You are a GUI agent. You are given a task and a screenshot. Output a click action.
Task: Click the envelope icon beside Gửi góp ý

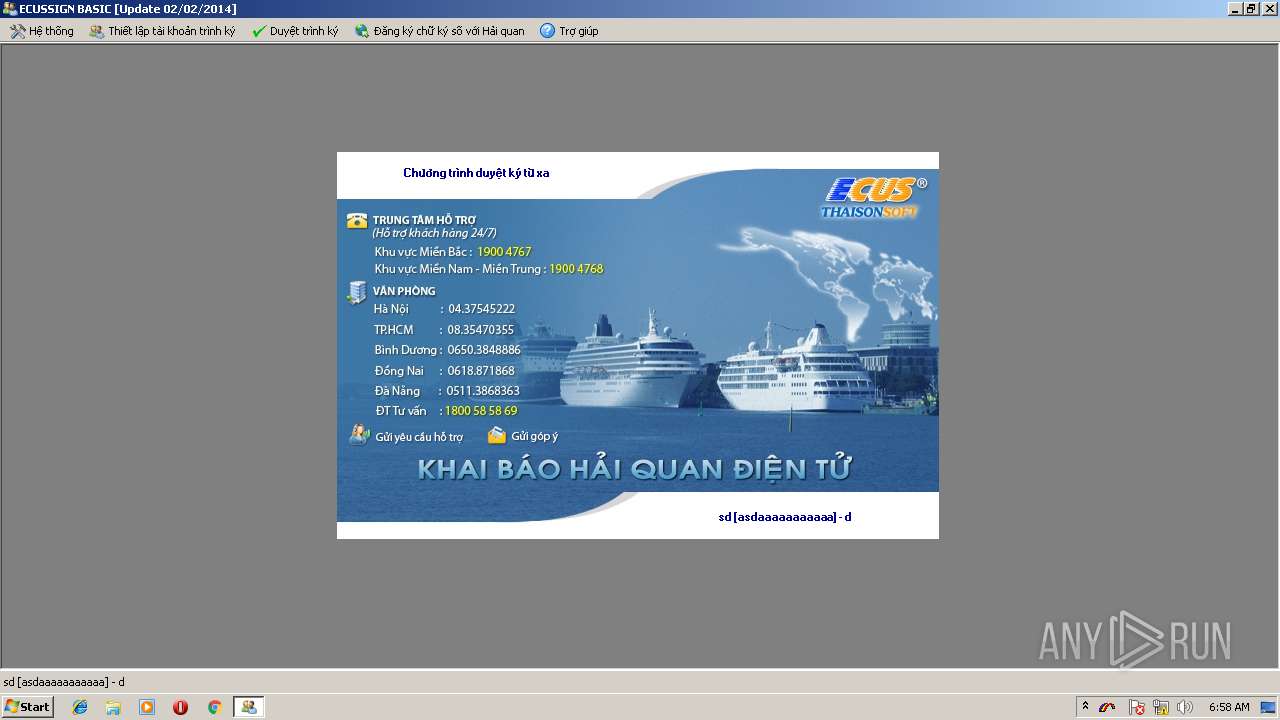coord(497,435)
